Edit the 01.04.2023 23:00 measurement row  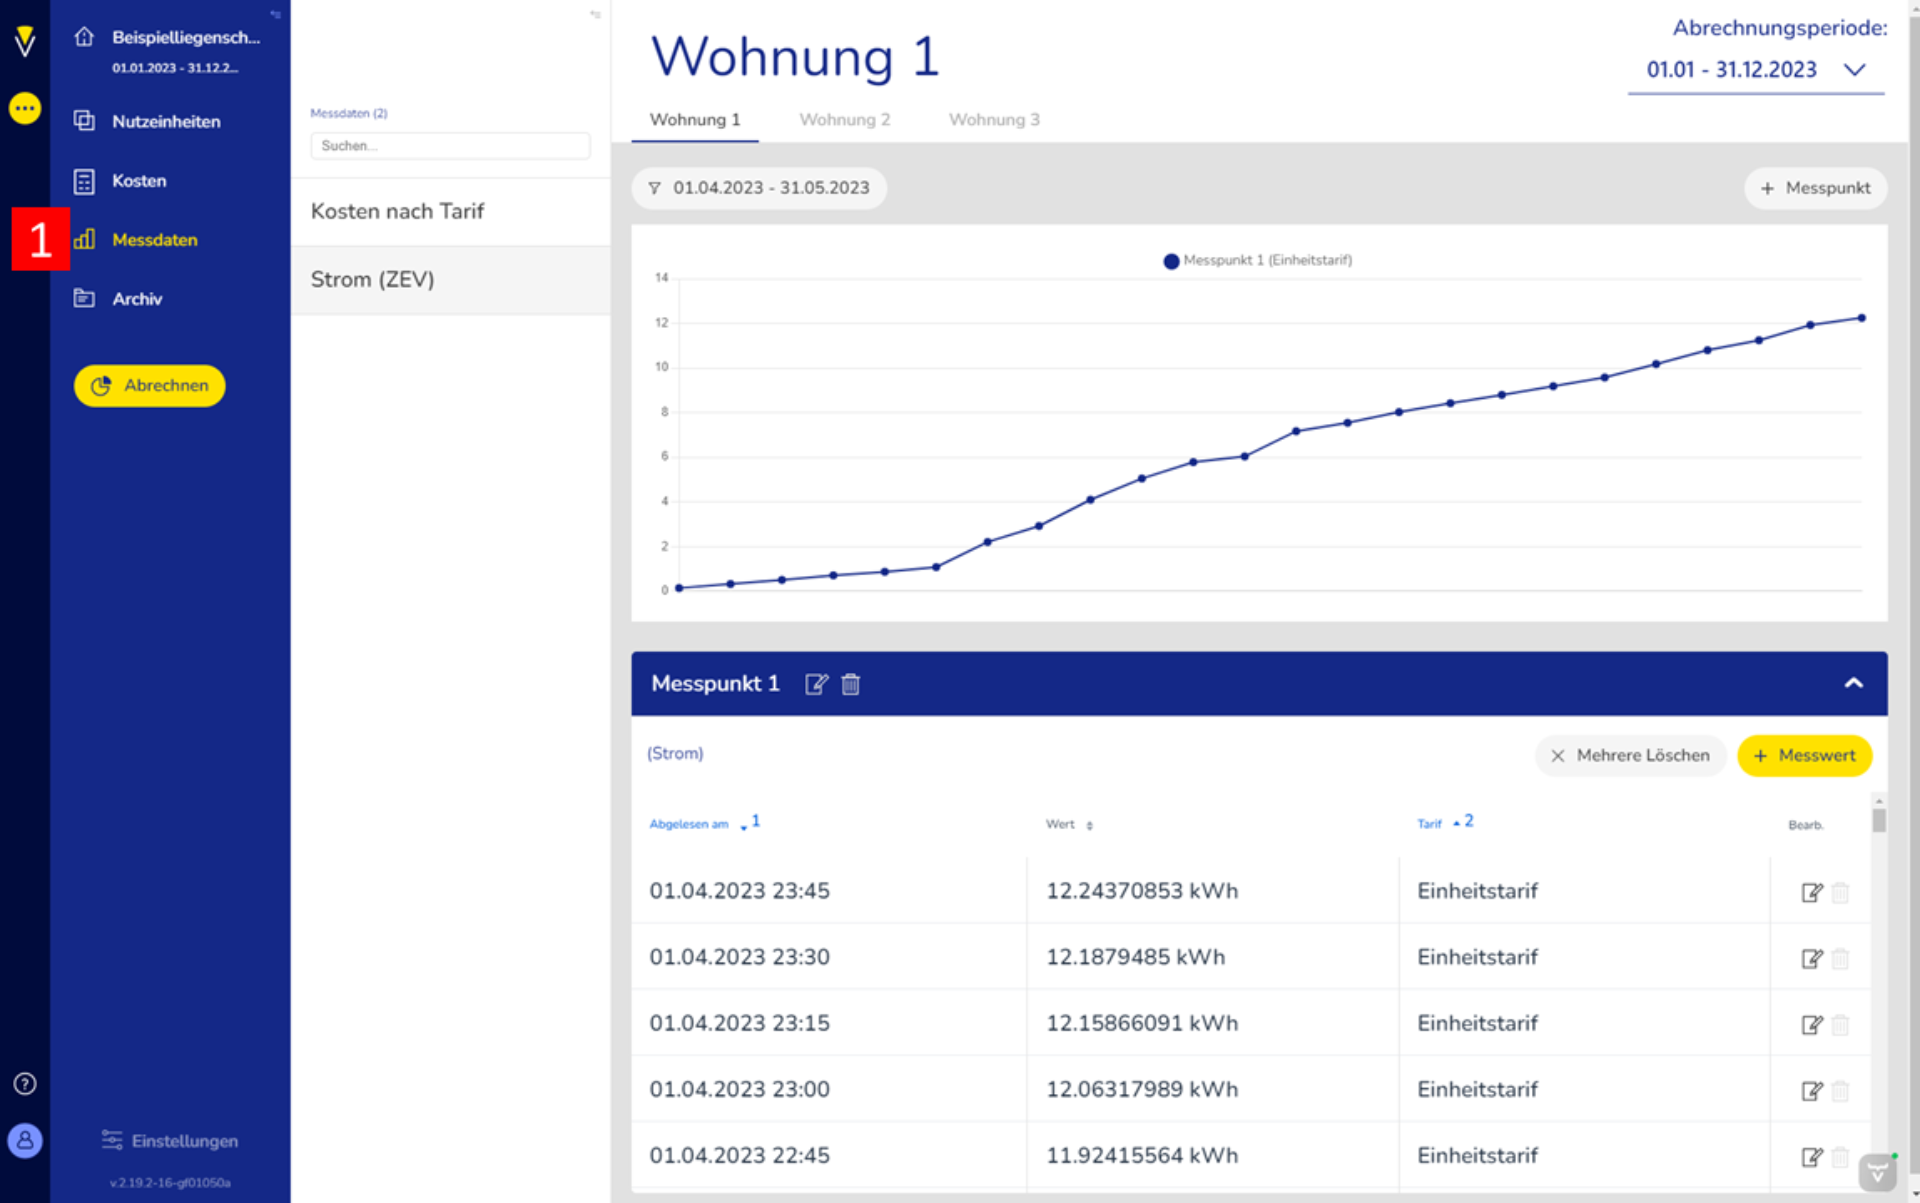(1811, 1090)
